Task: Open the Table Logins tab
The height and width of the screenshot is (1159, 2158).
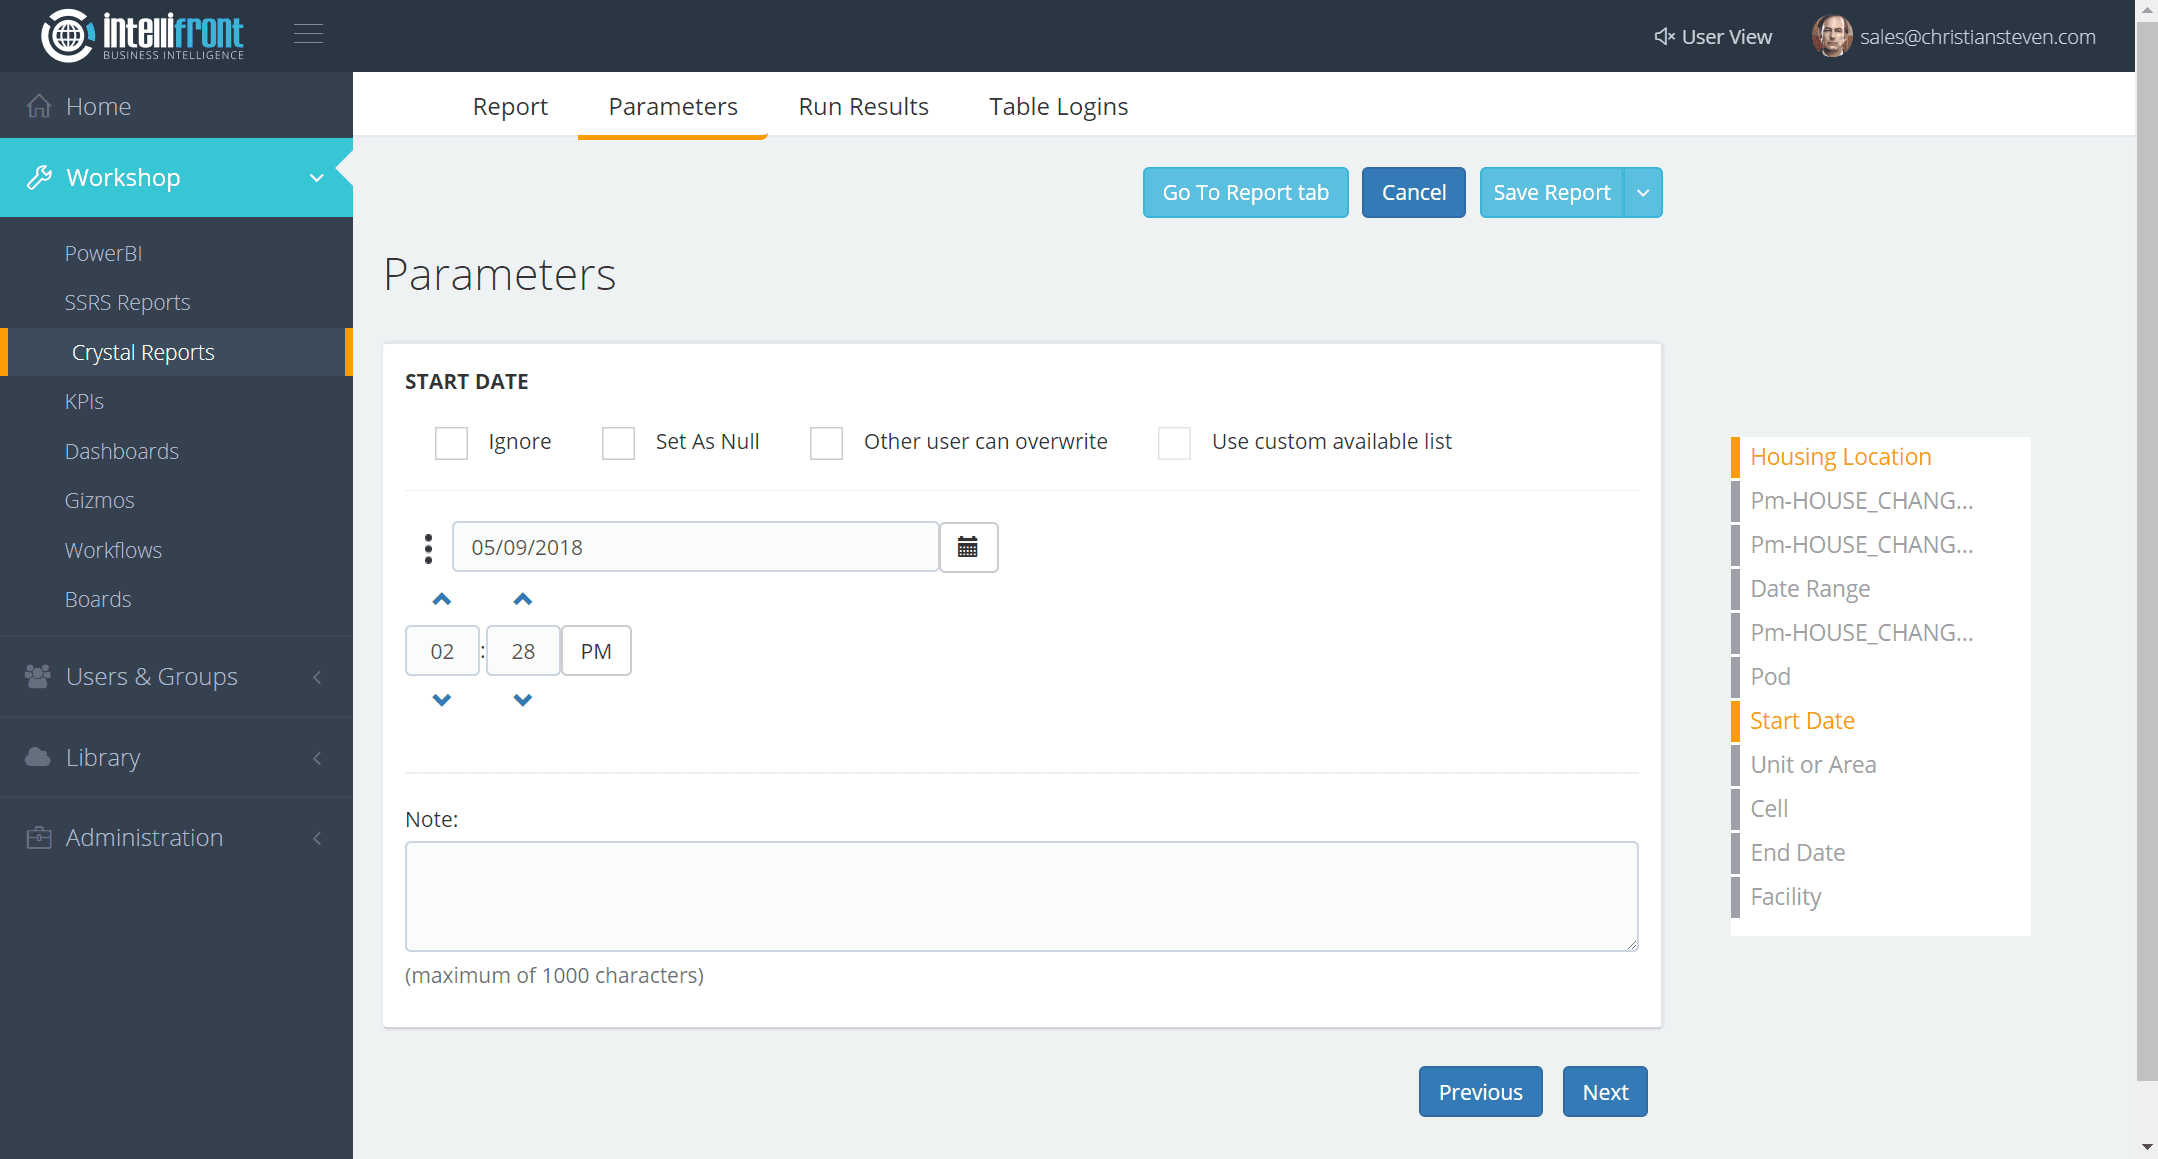Action: click(1059, 106)
